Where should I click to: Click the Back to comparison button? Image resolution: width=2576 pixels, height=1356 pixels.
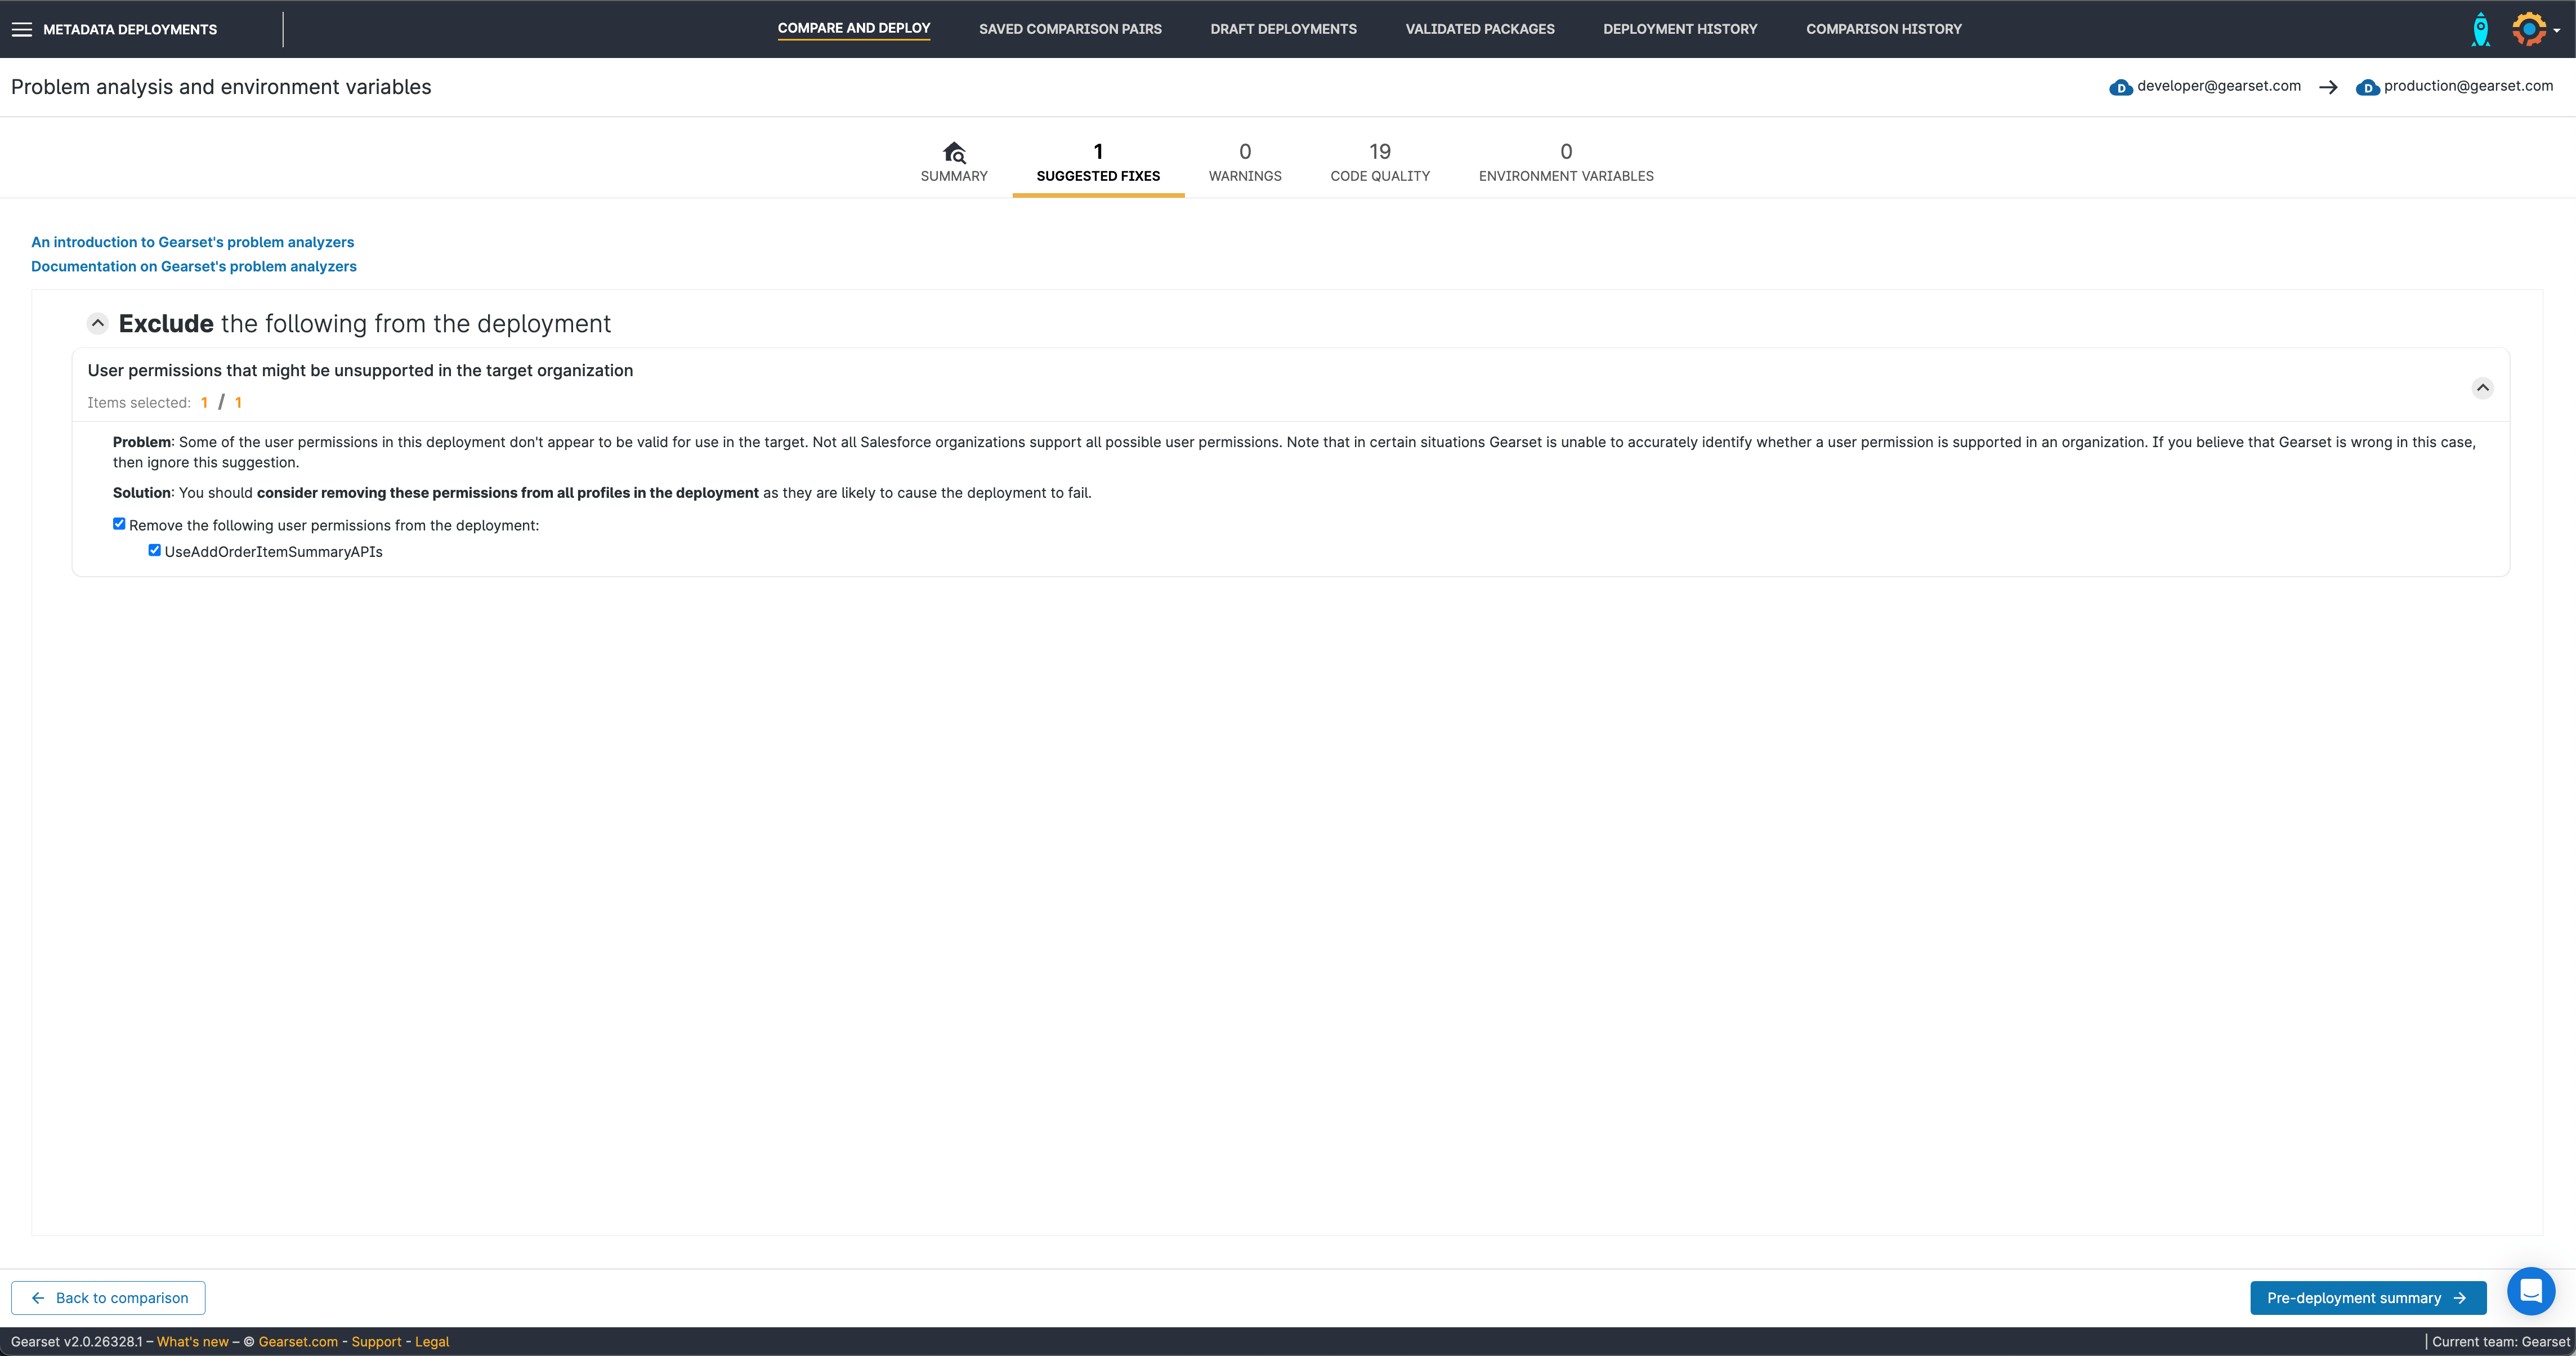pos(107,1297)
